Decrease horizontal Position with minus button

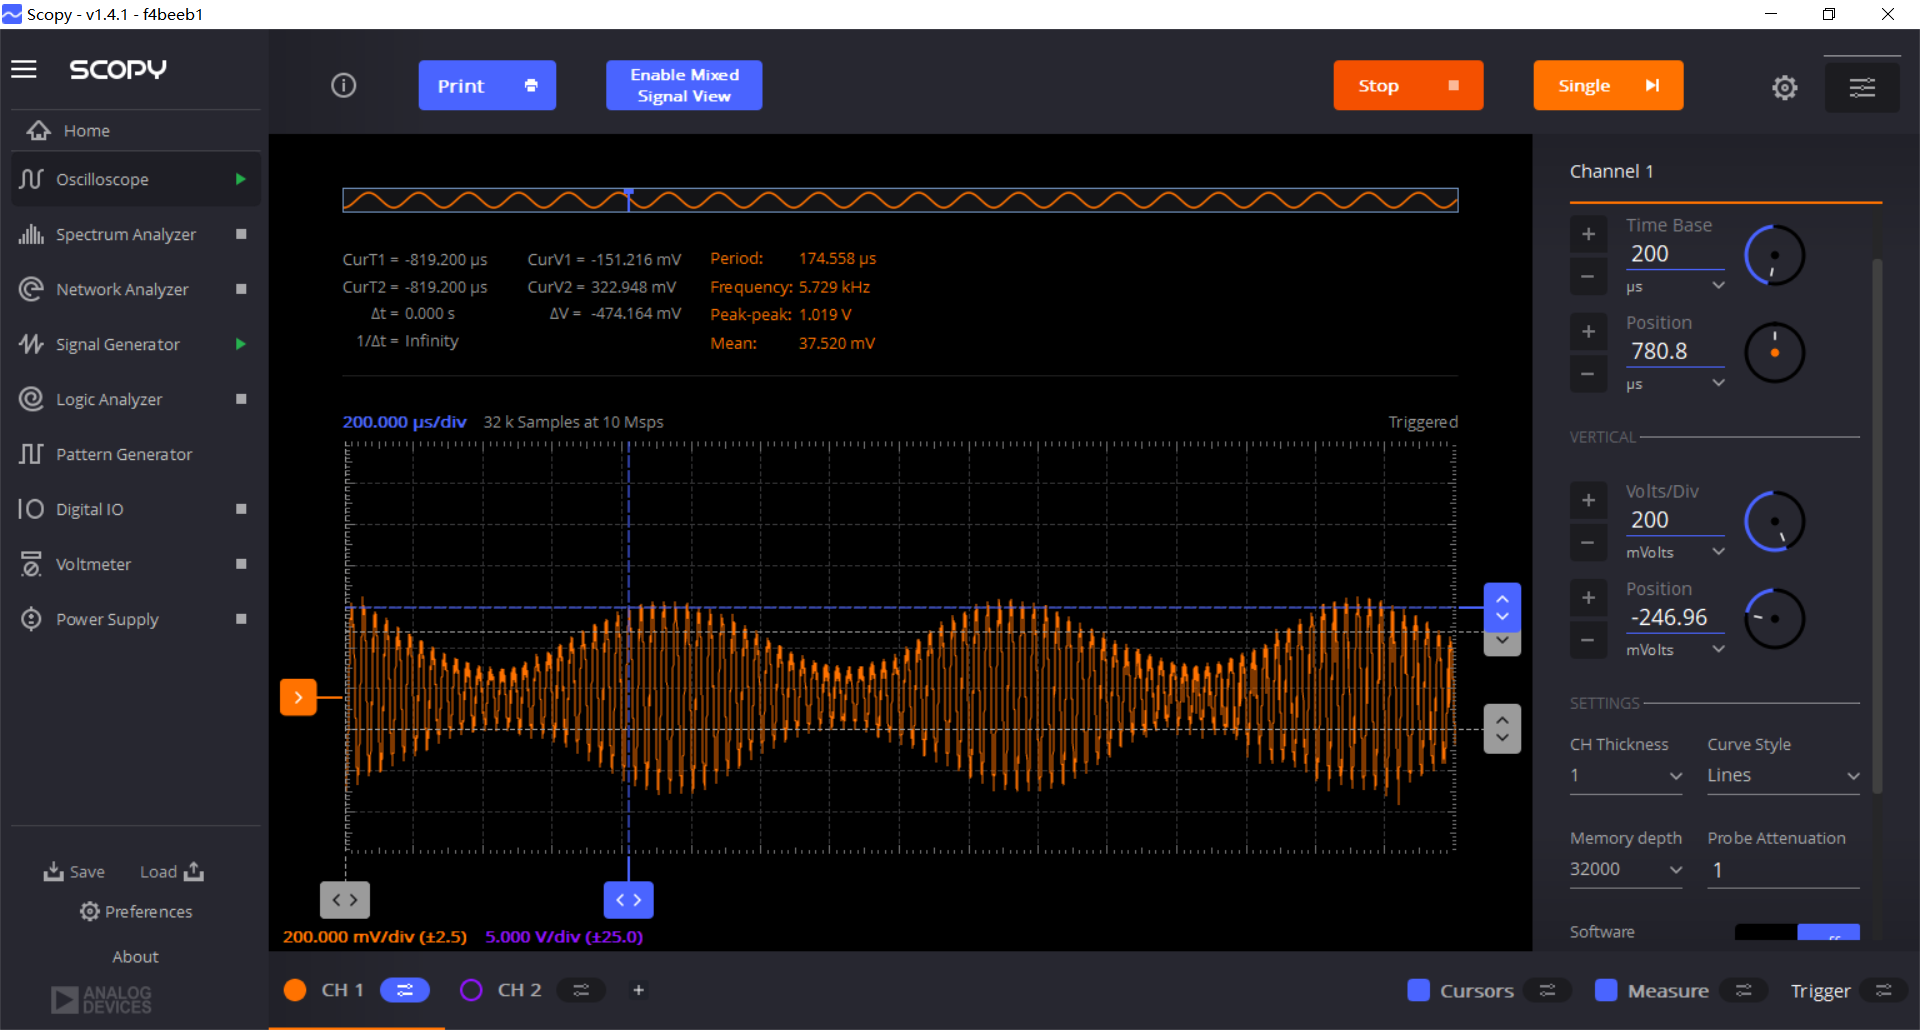click(1588, 373)
